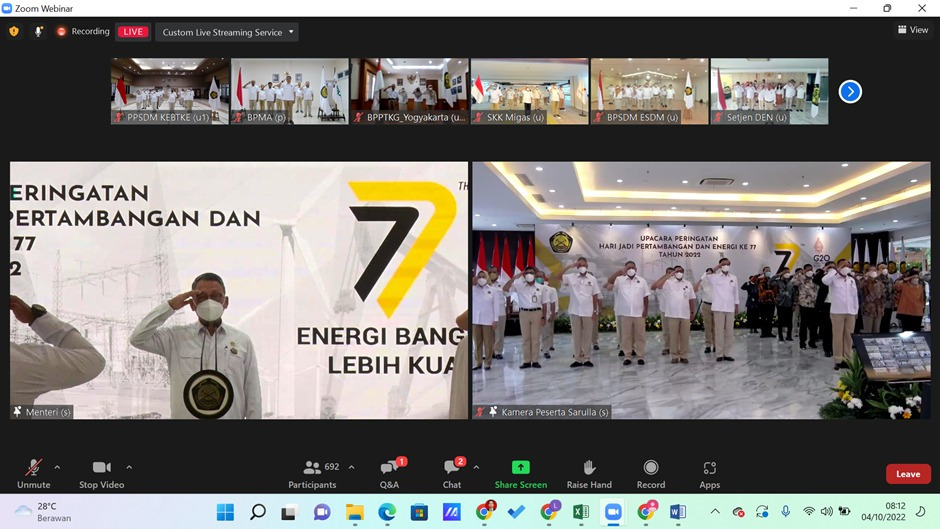Screen dimensions: 940x529
Task: Click the Record icon
Action: tap(651, 467)
